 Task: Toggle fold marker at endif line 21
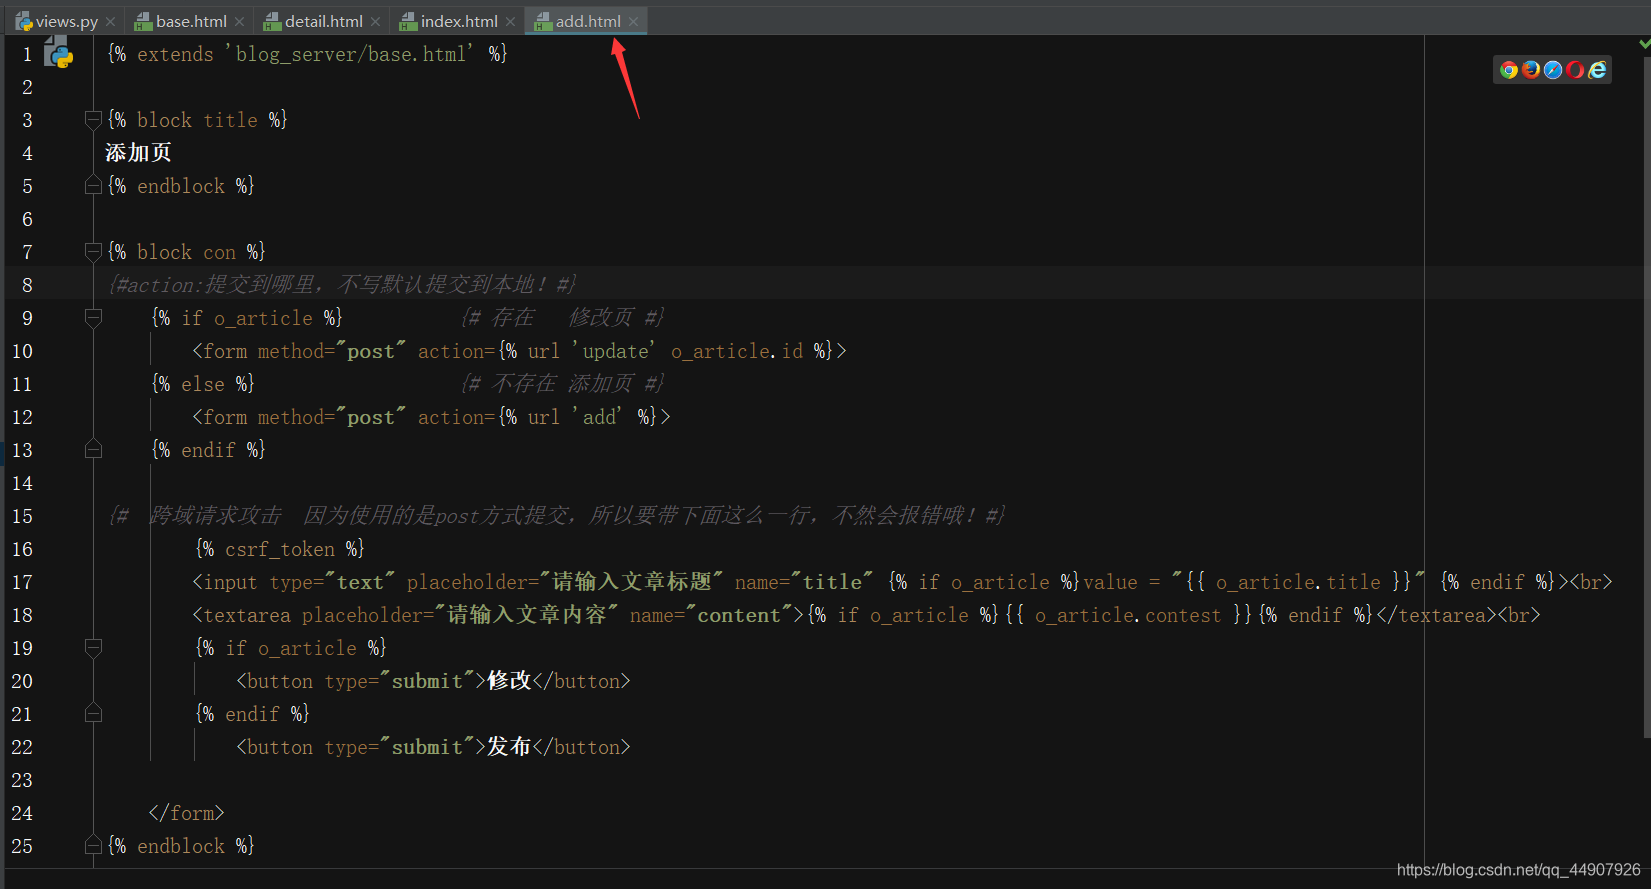coord(93,714)
